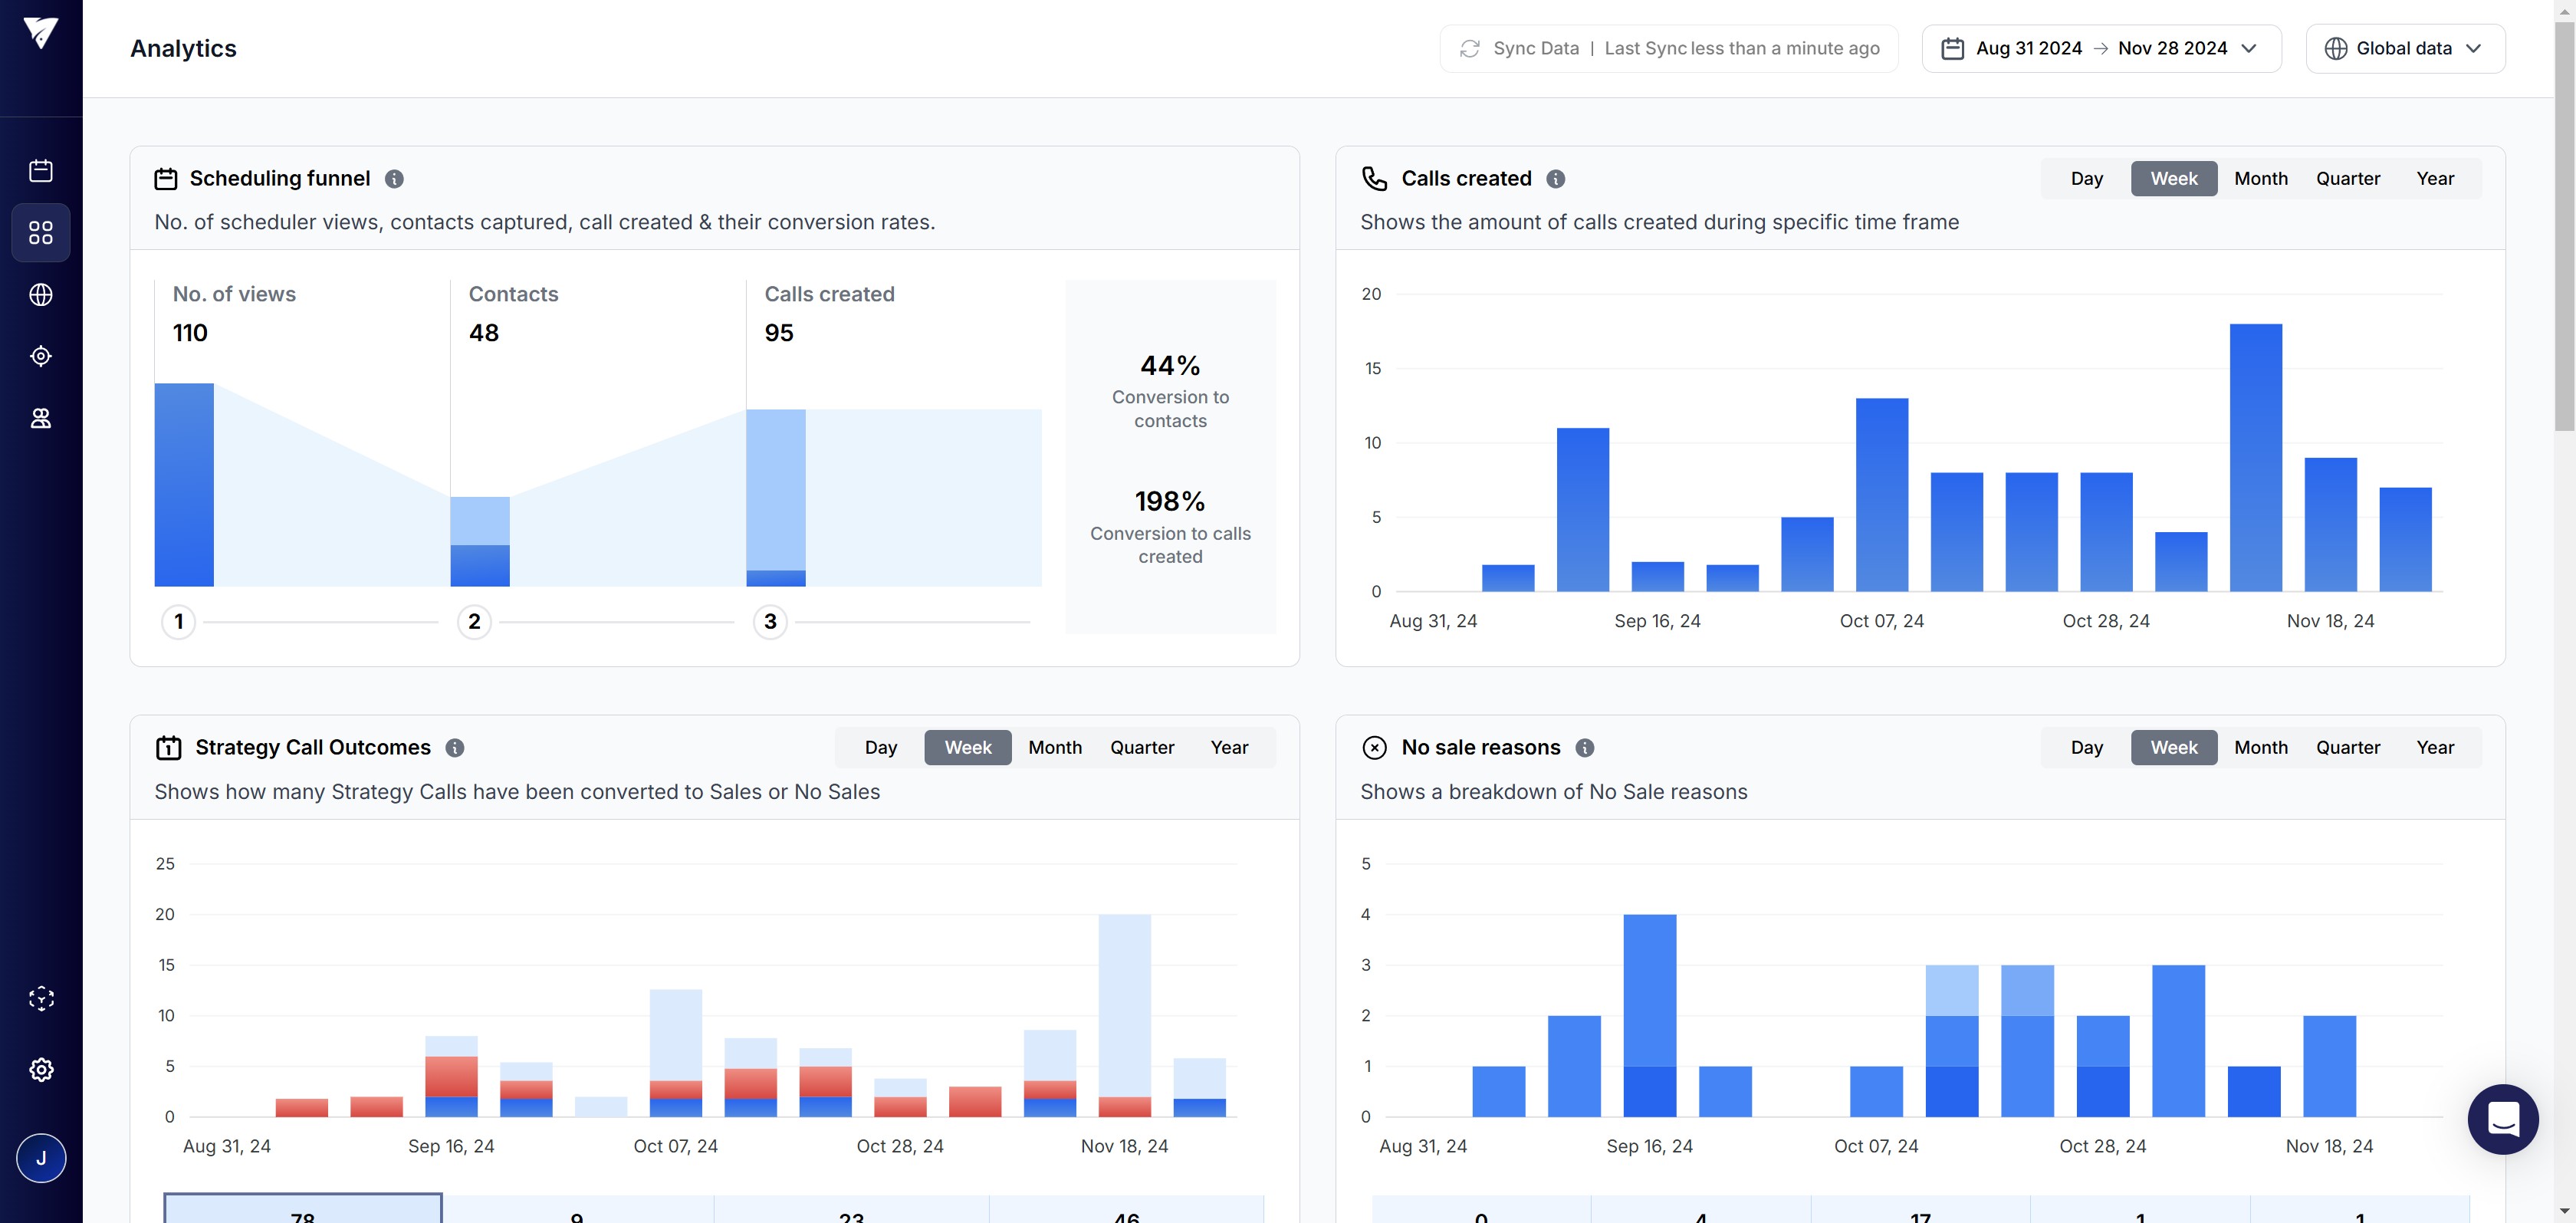Open the team users sidebar icon
Viewport: 2576px width, 1223px height.
pos(41,418)
